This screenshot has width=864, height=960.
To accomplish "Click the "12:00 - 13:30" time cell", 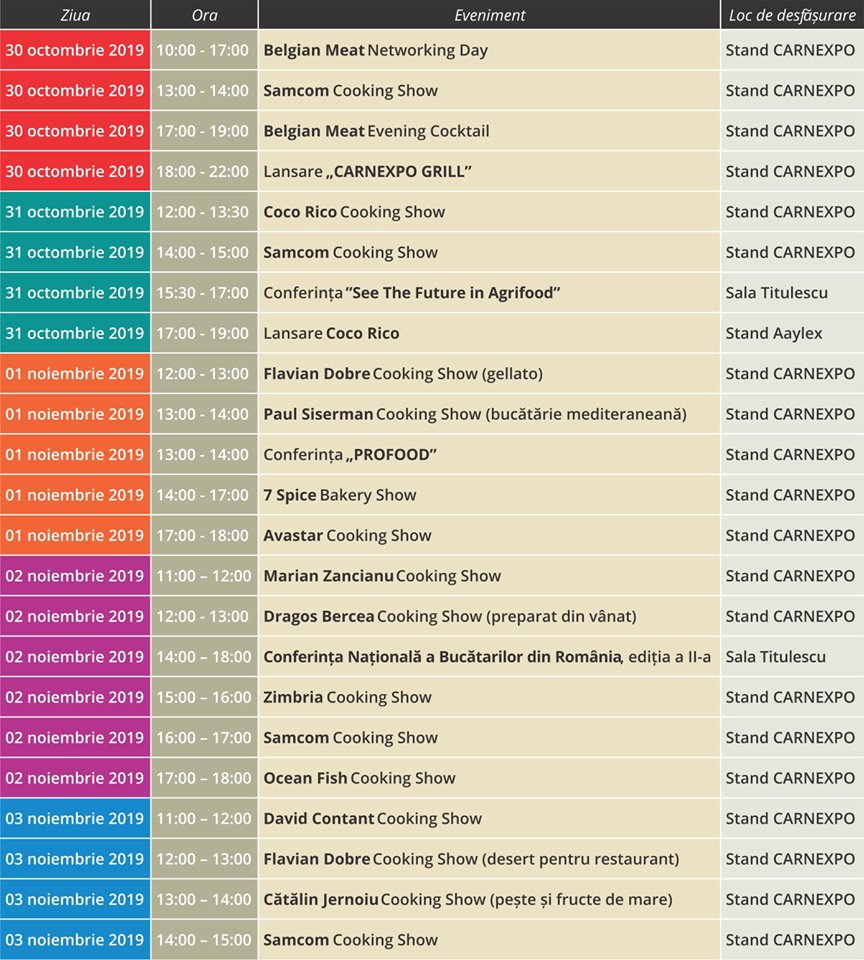I will pos(204,212).
